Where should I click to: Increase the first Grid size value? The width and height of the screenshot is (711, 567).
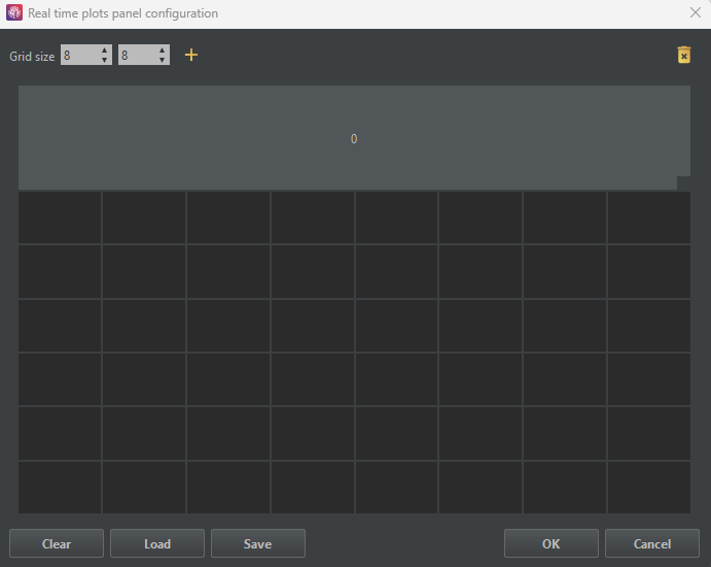coord(105,50)
